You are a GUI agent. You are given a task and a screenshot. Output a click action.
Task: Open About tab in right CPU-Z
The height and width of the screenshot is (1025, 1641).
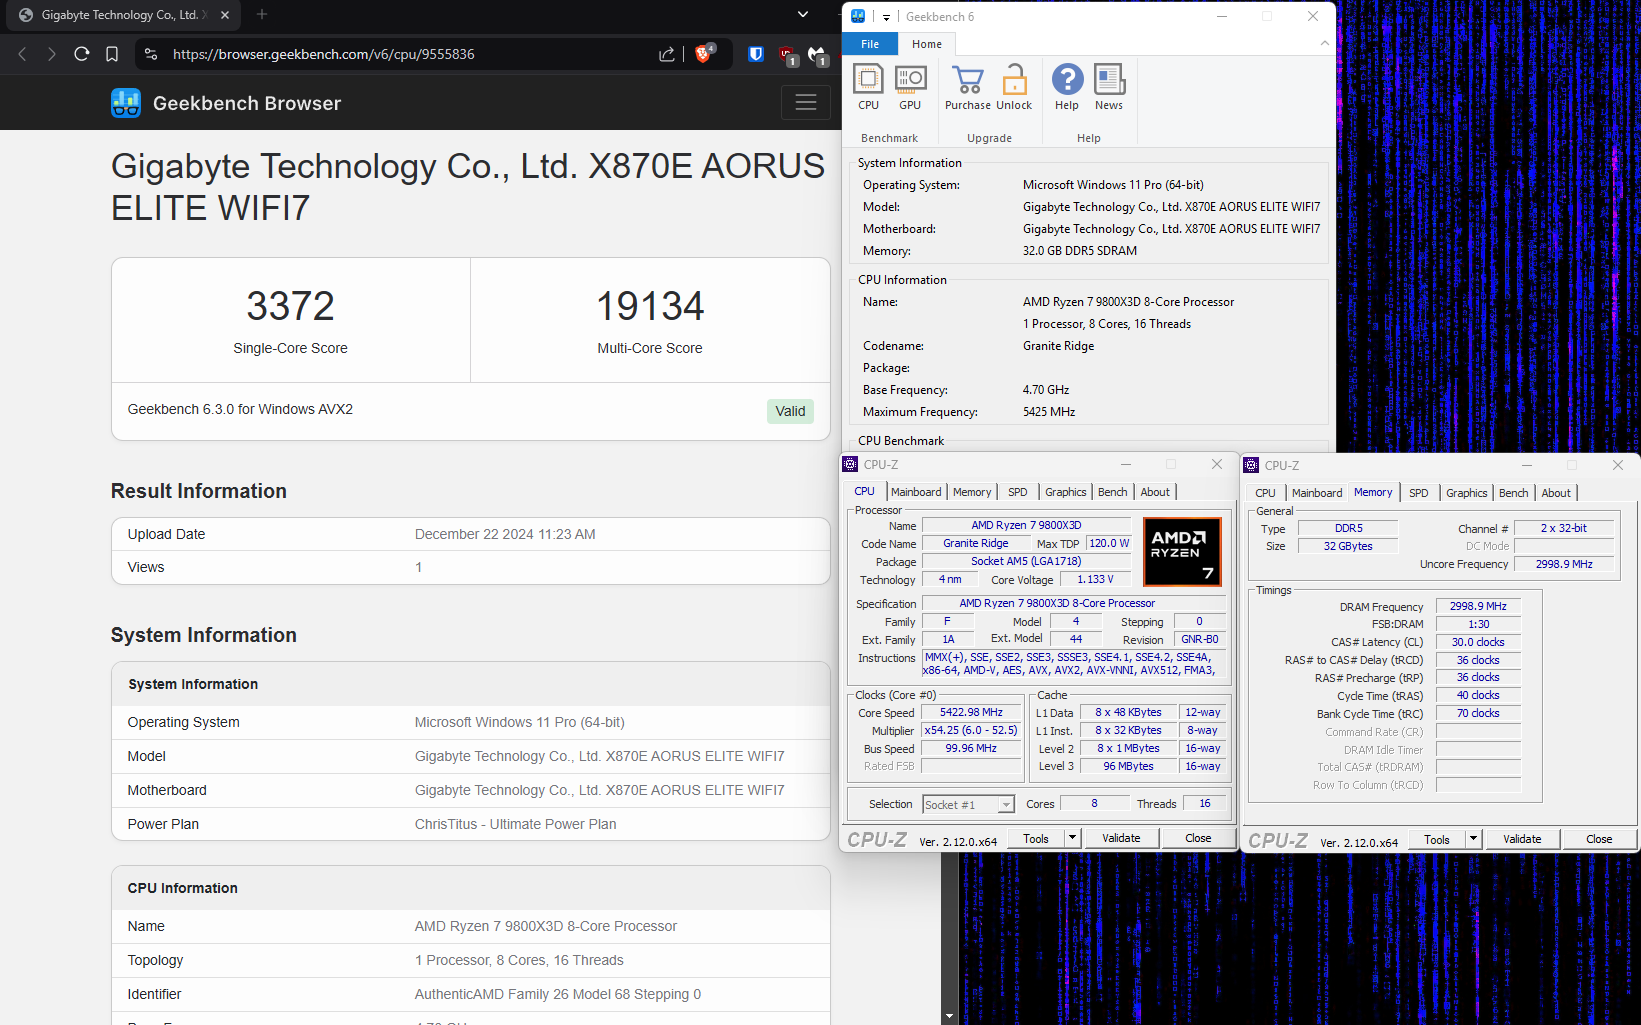click(1556, 493)
